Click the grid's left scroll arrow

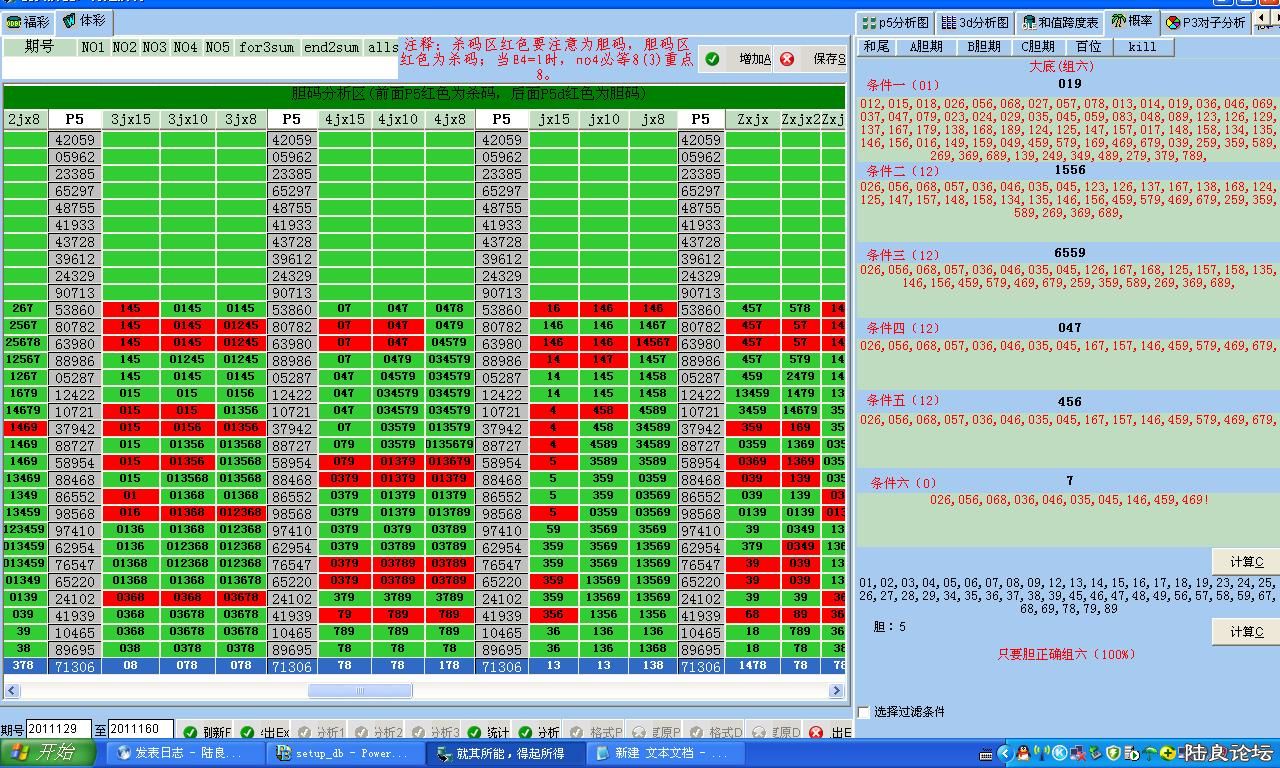click(x=12, y=690)
